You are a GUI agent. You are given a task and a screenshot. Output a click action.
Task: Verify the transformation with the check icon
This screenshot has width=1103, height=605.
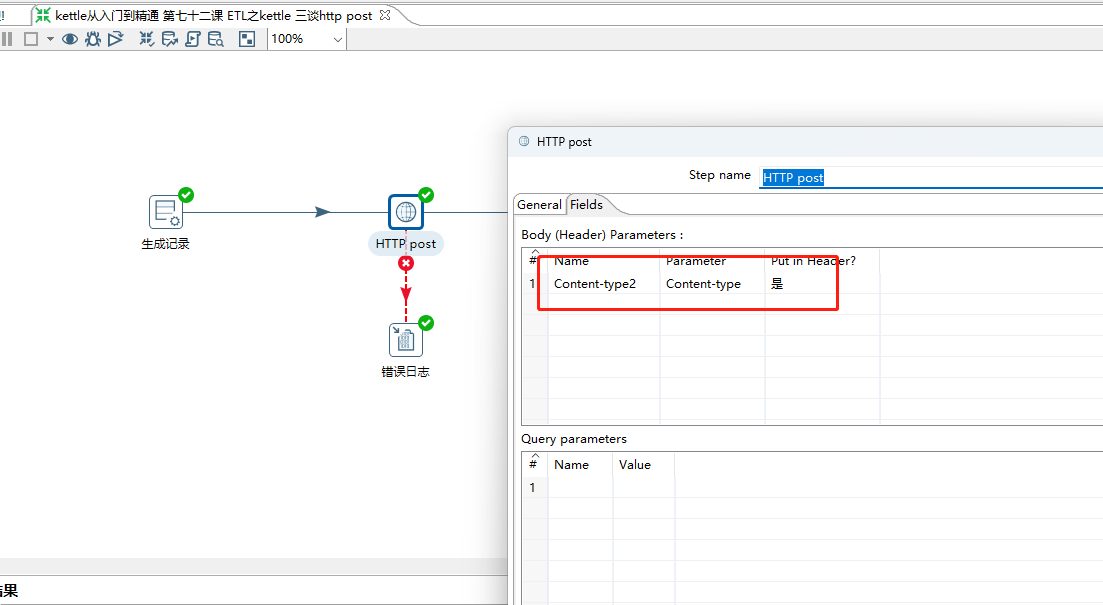pos(146,38)
